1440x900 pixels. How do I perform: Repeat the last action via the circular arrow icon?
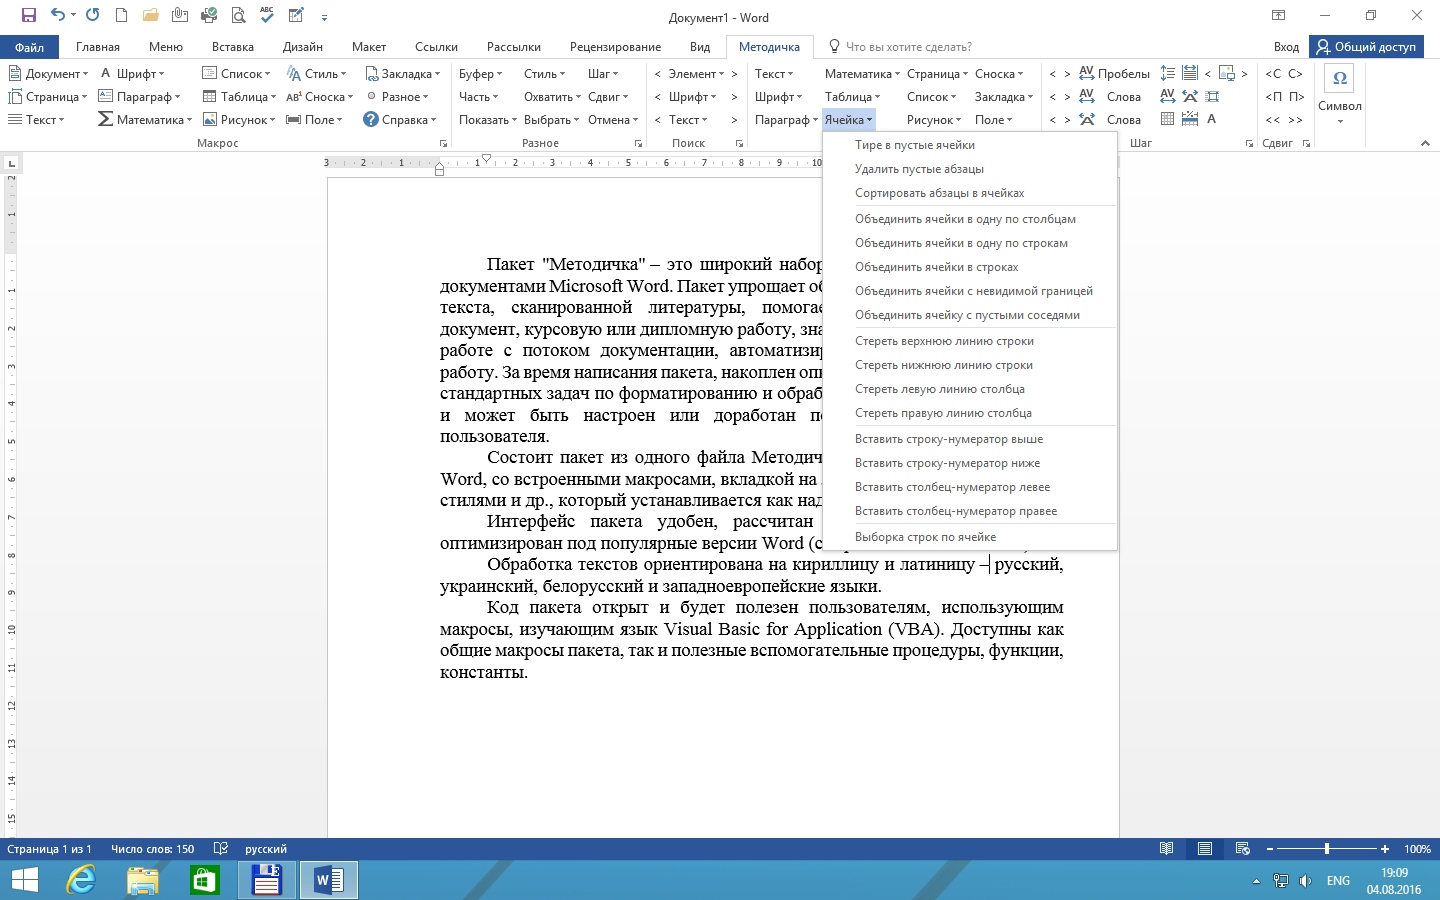point(93,16)
